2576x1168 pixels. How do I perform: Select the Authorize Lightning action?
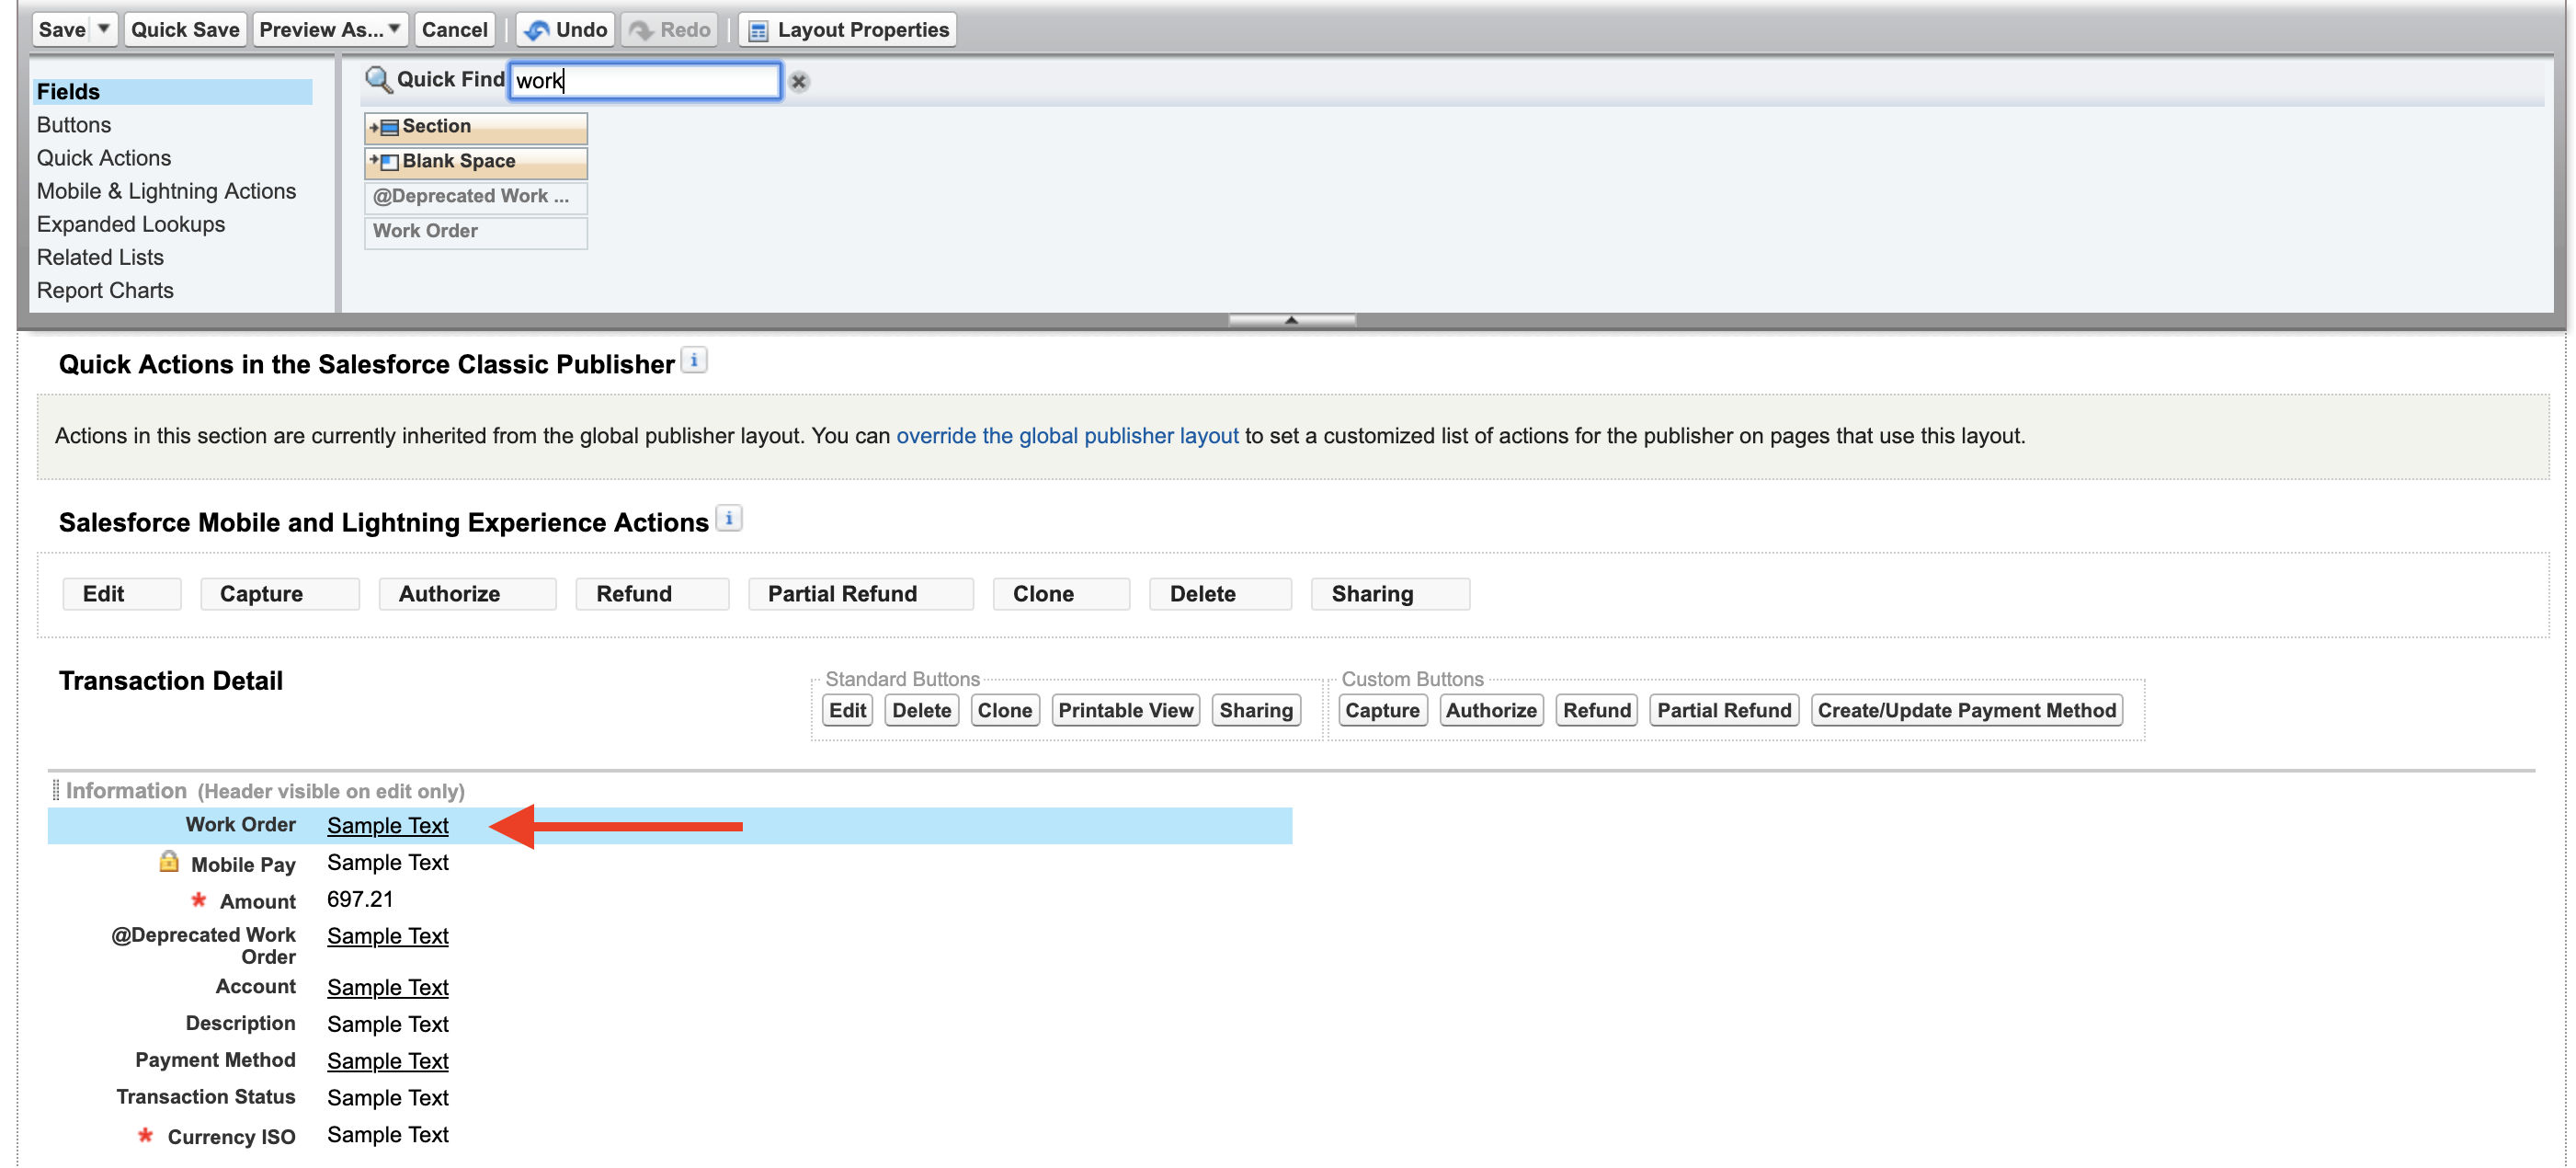click(x=468, y=594)
